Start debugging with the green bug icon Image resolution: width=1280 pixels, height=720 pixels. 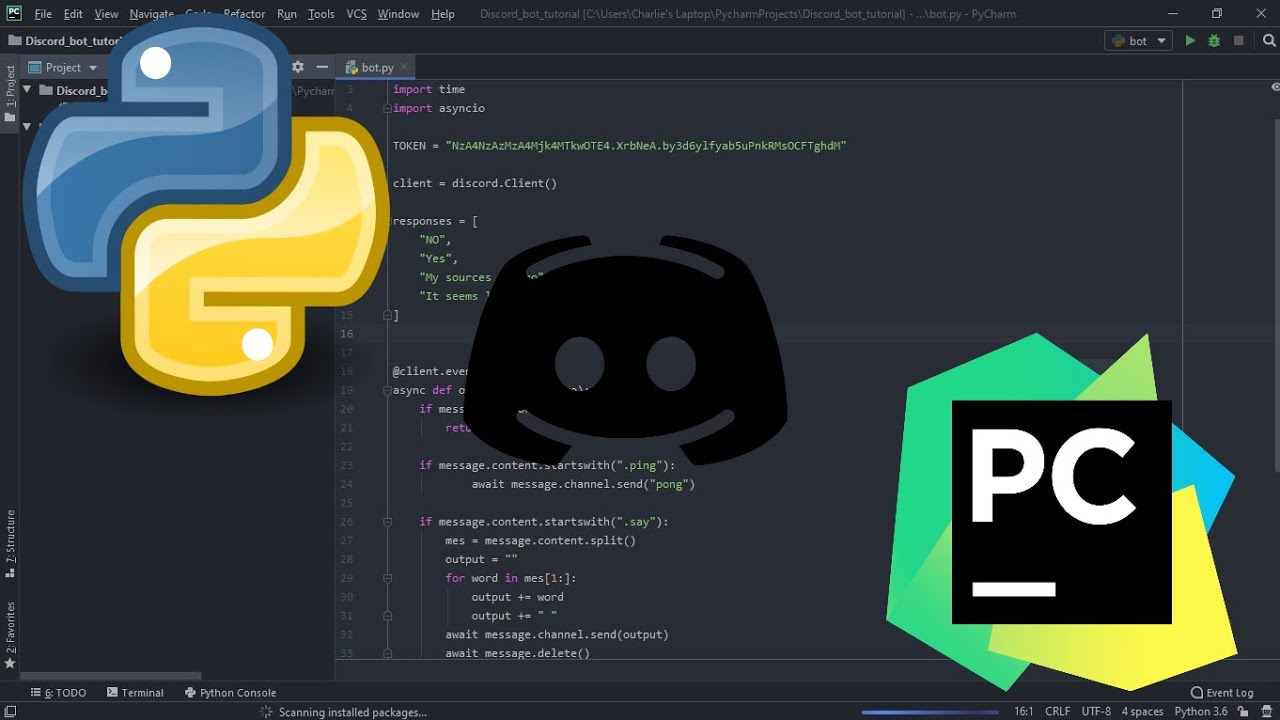pos(1214,41)
